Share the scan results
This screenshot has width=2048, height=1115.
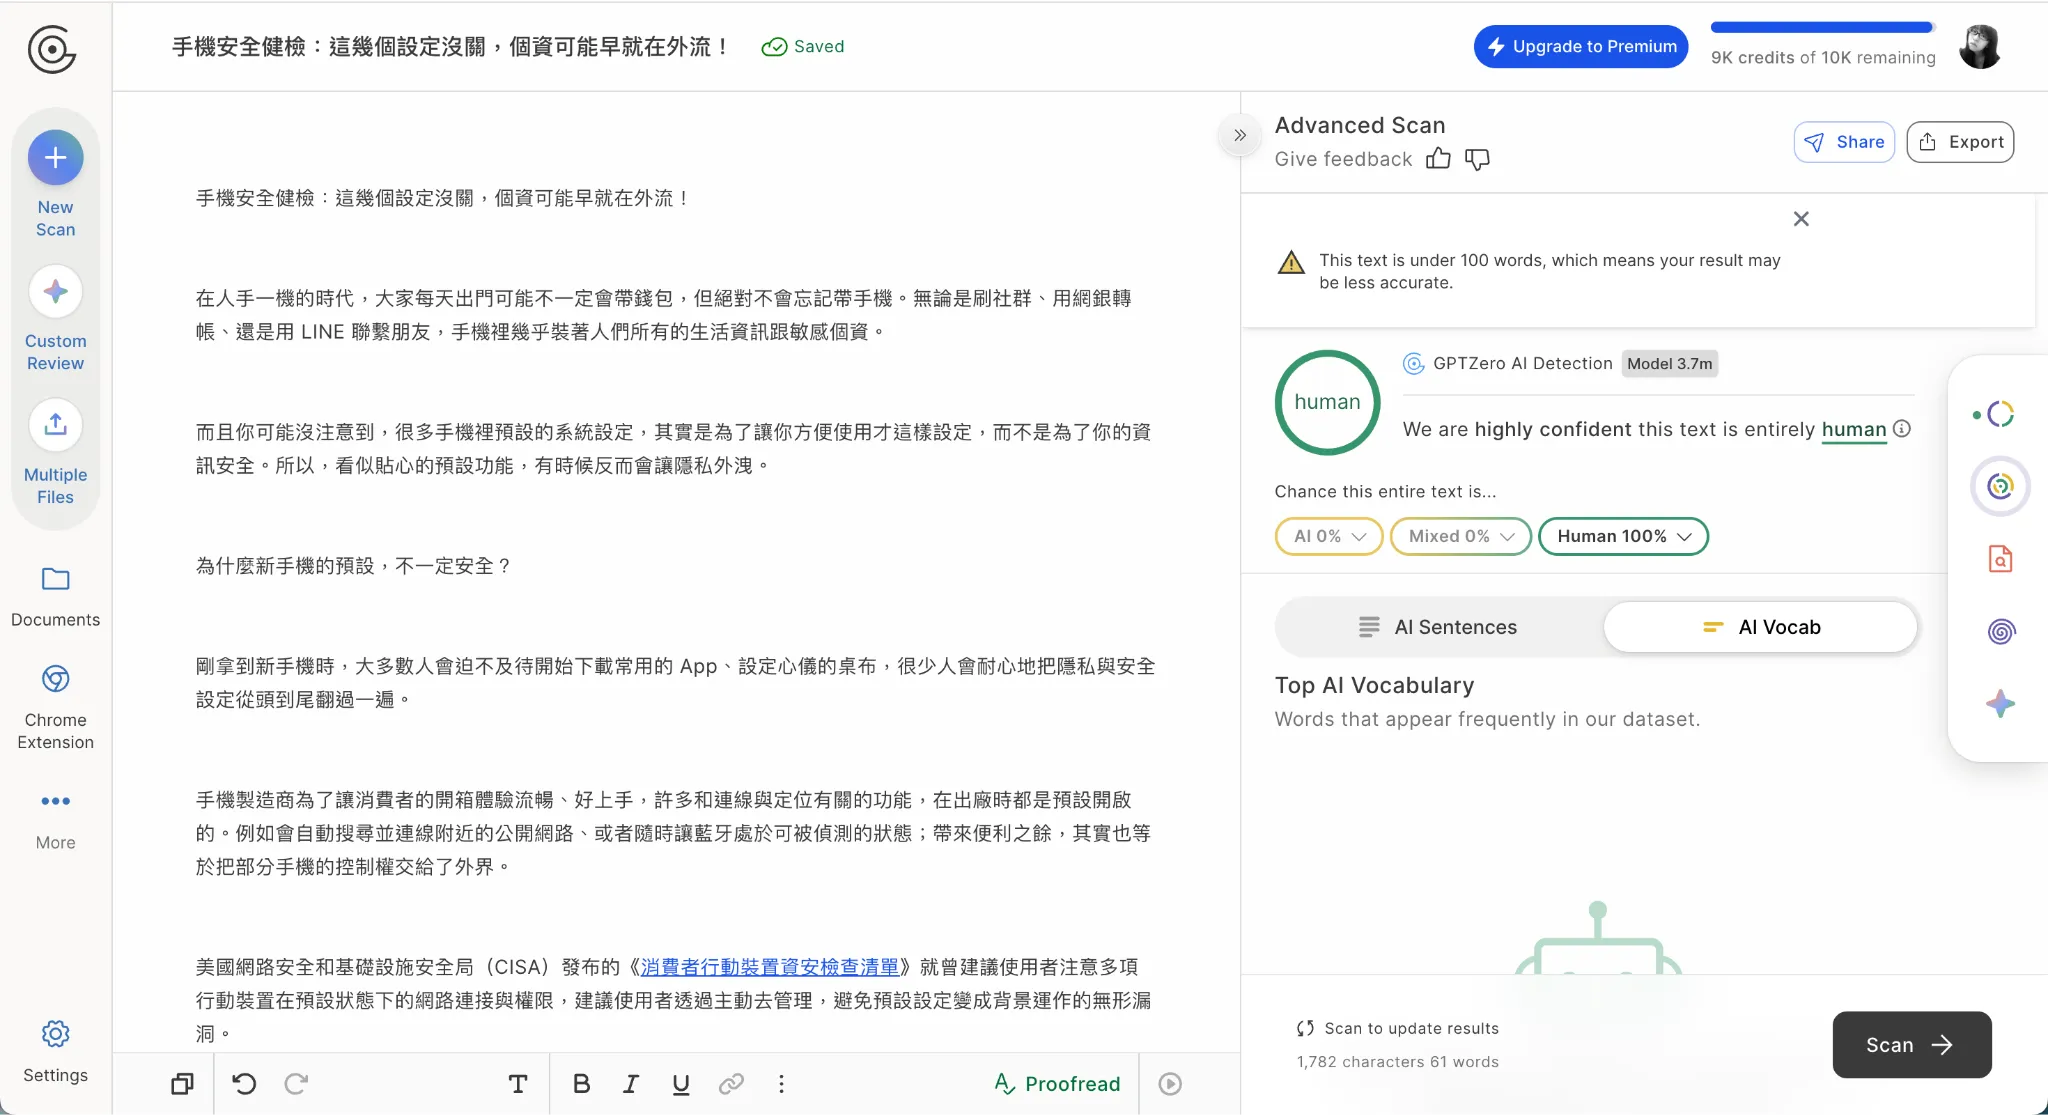1844,142
